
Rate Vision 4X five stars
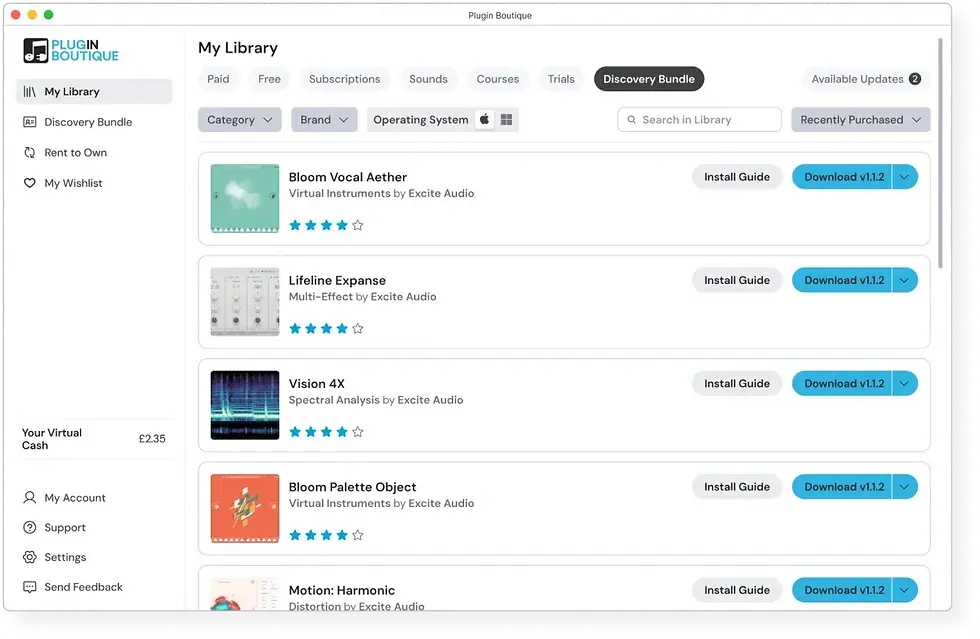(x=358, y=431)
